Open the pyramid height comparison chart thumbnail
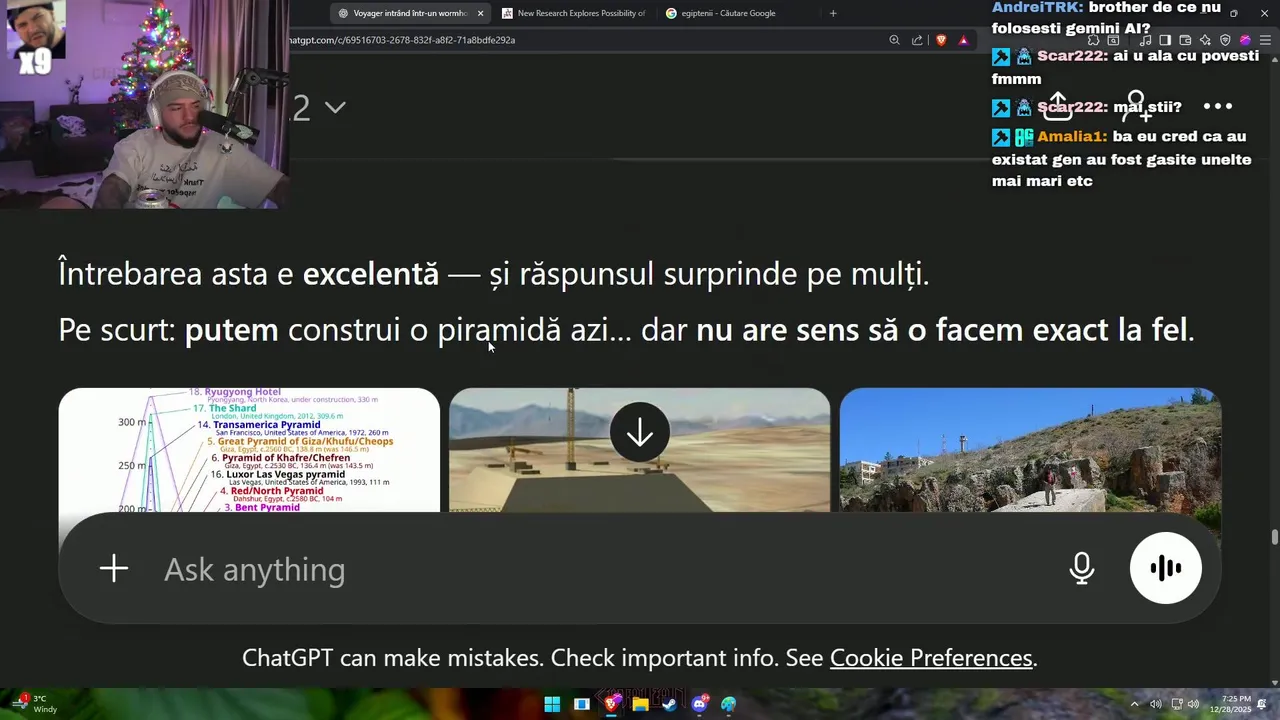This screenshot has height=720, width=1280. [x=249, y=450]
